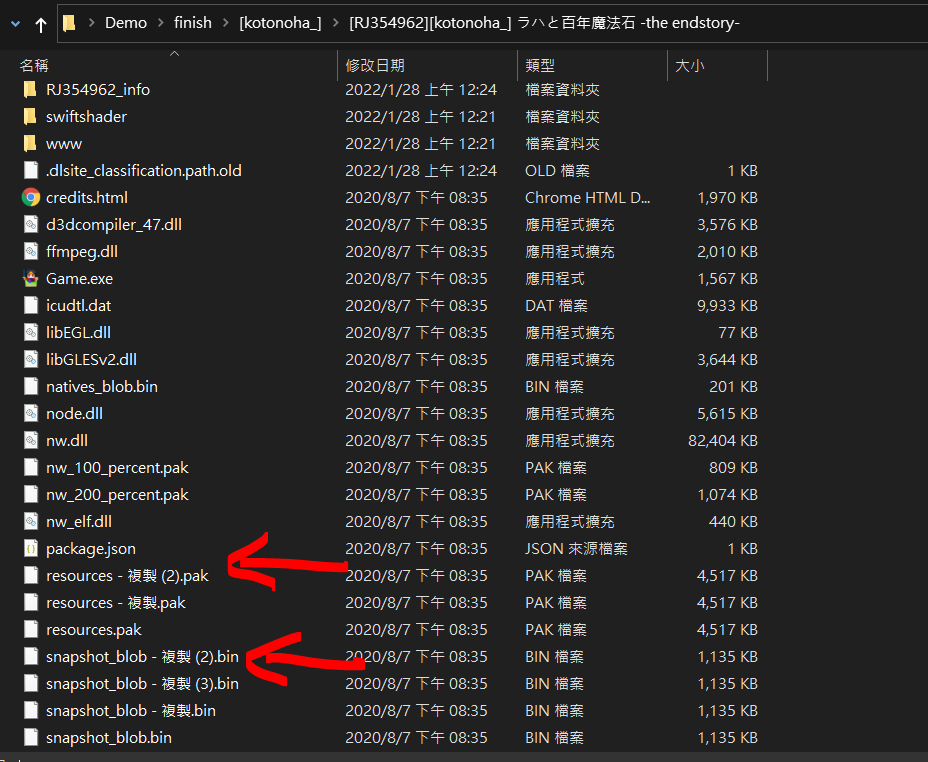Click www folder icon

pos(30,143)
